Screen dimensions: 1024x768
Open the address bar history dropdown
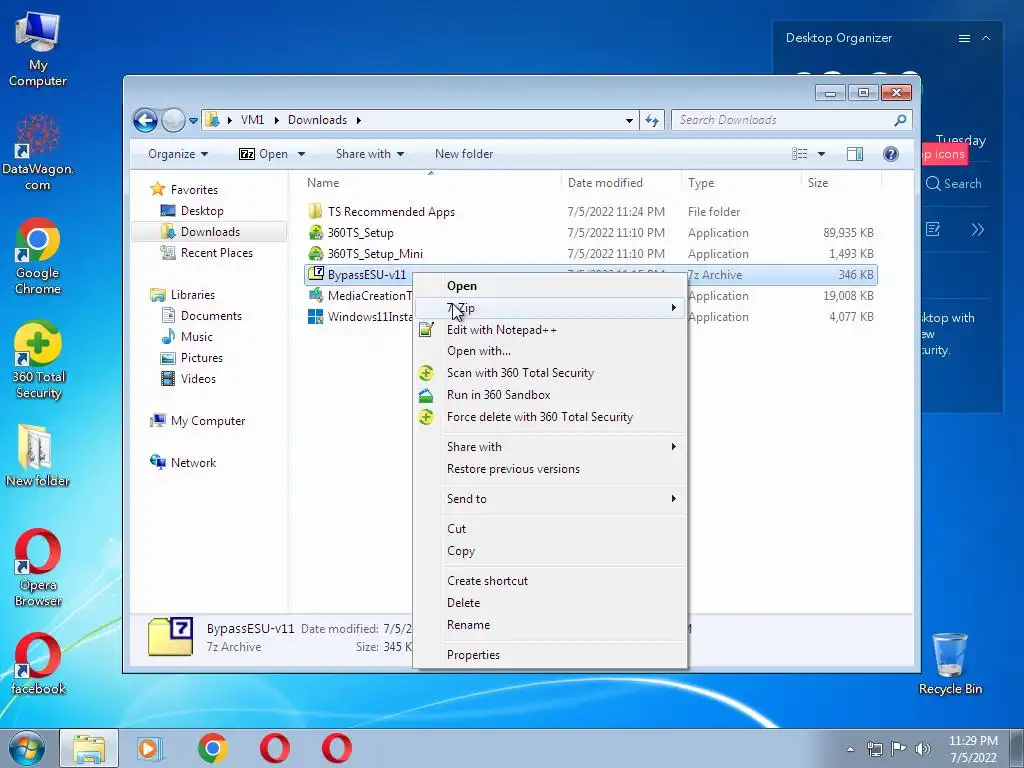(x=629, y=120)
